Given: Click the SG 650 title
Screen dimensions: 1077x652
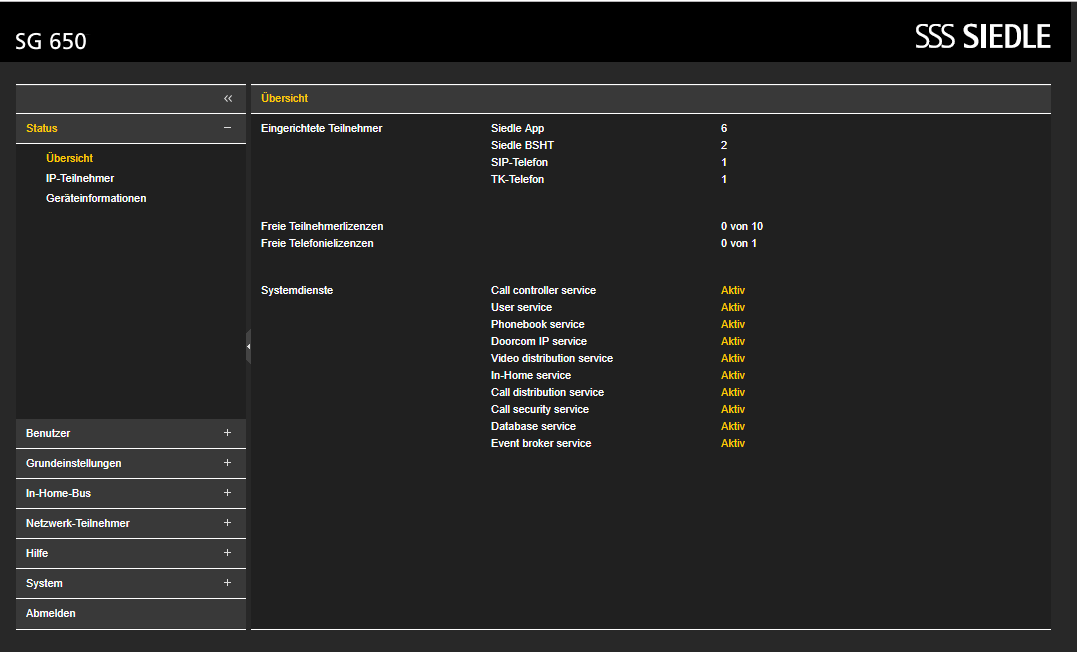Looking at the screenshot, I should click(51, 41).
